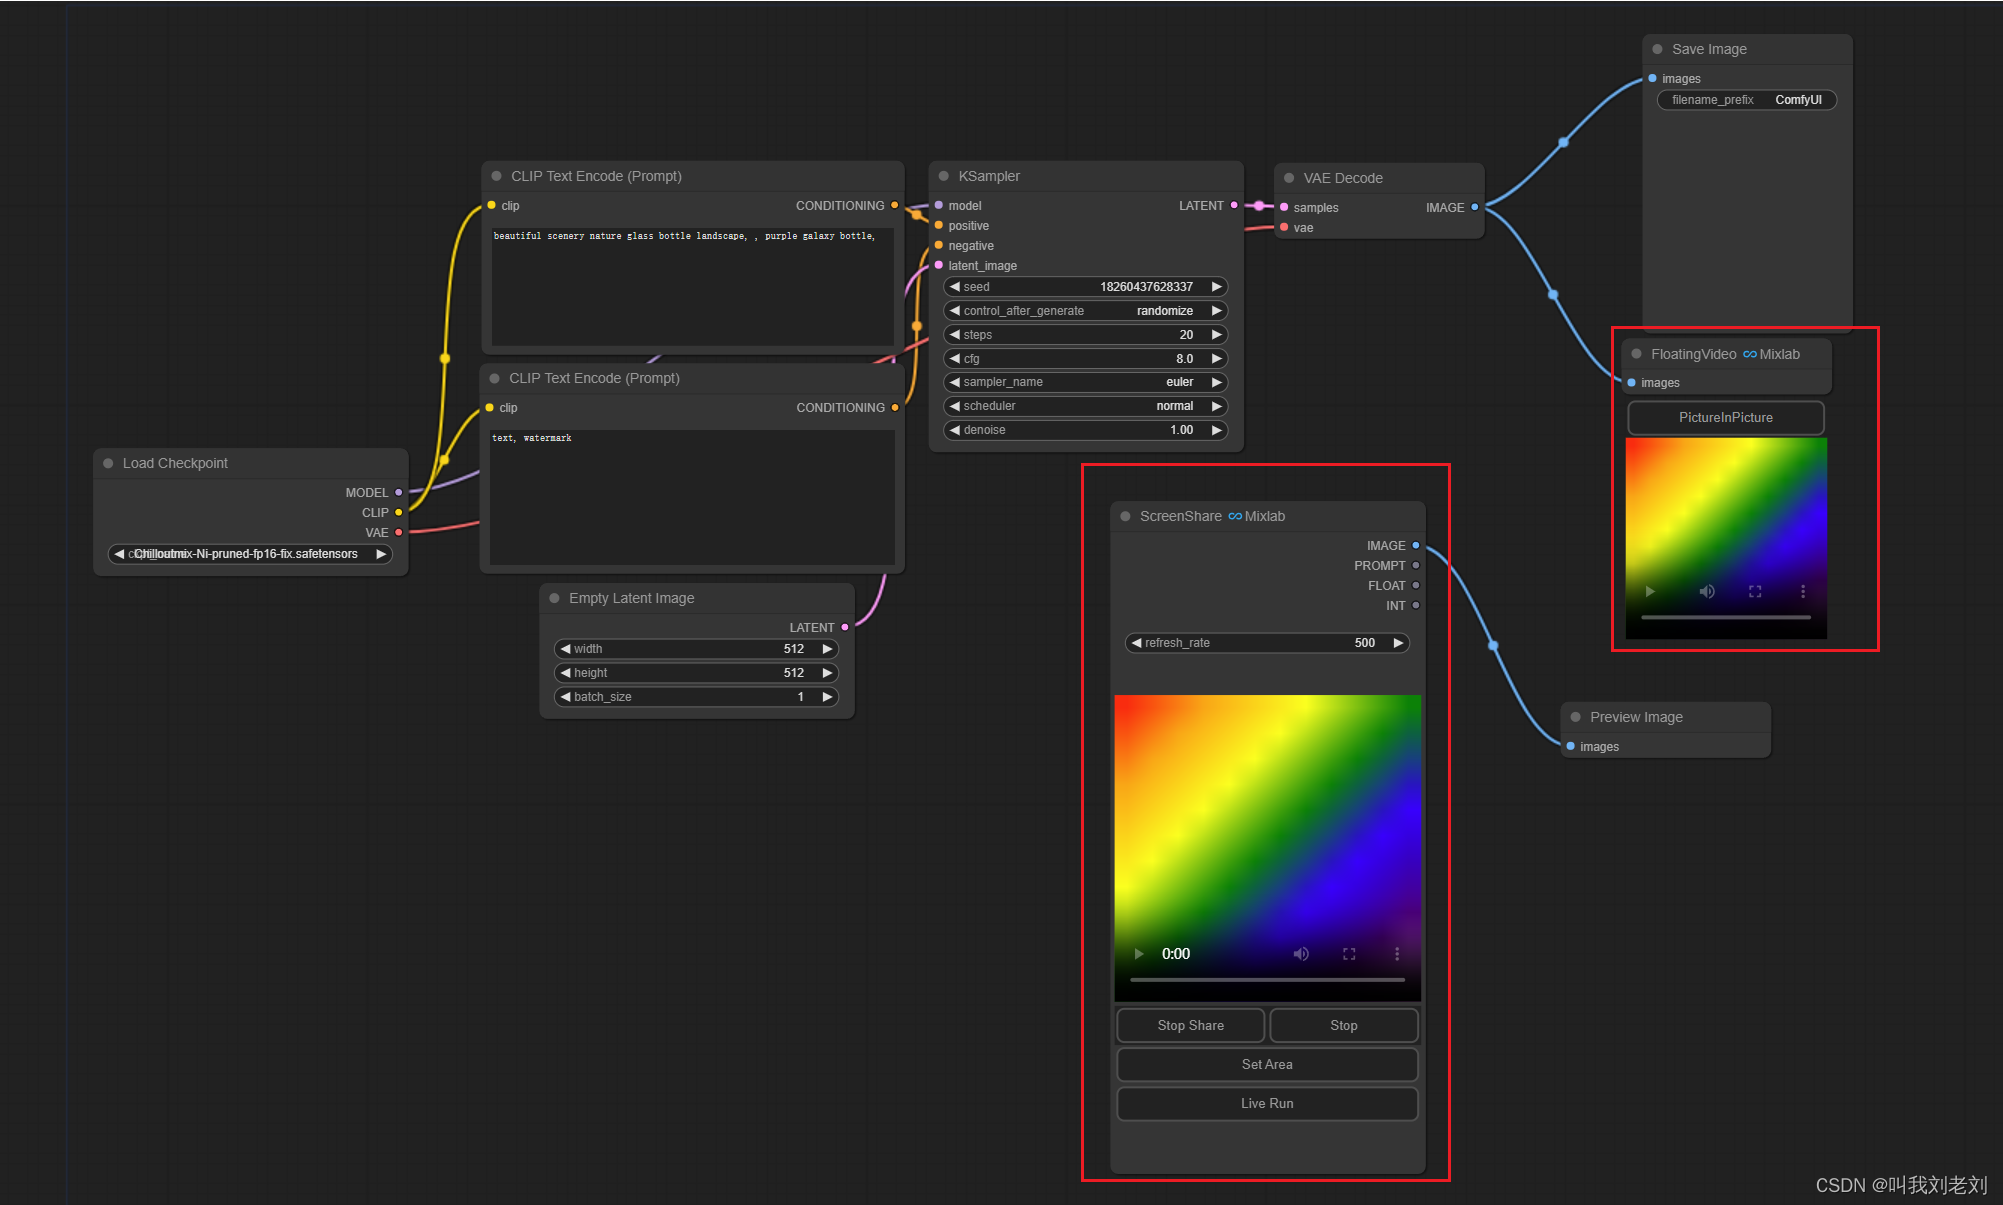Play the FloatingVideo preview
This screenshot has width=2003, height=1205.
[x=1650, y=592]
